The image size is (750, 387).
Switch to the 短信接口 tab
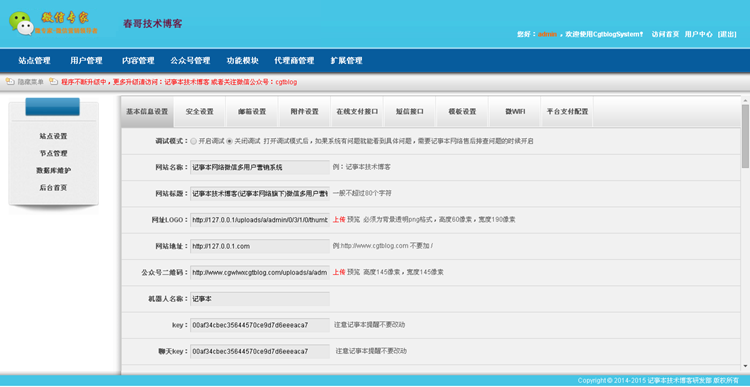pos(410,111)
